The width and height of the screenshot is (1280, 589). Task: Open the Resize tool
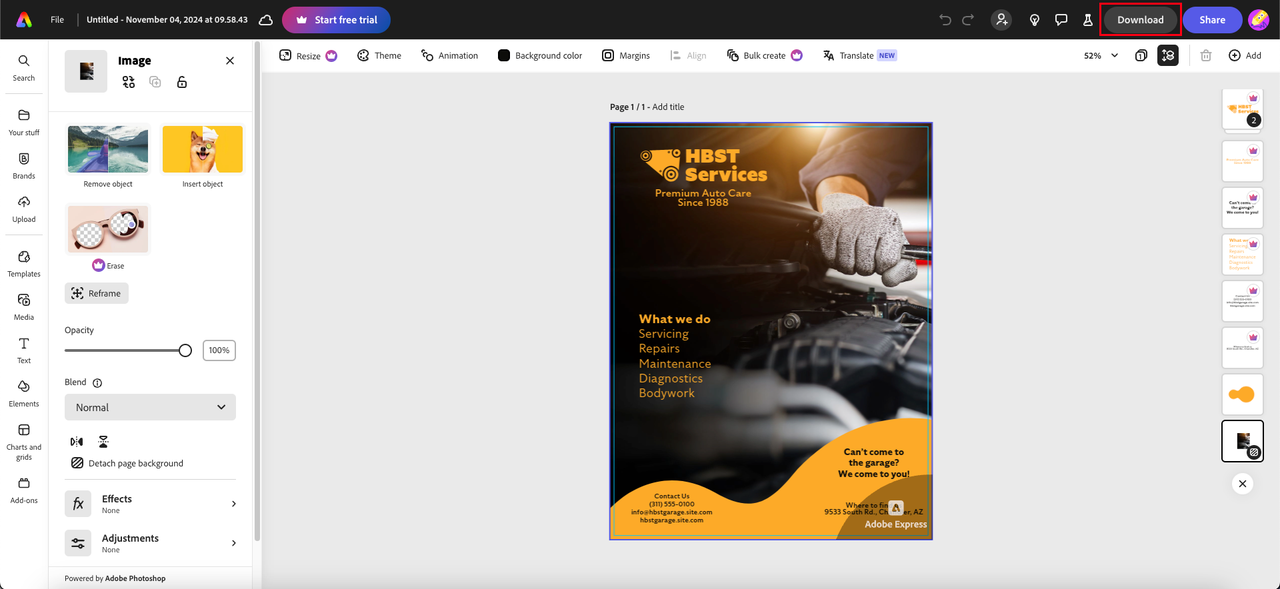click(x=308, y=56)
